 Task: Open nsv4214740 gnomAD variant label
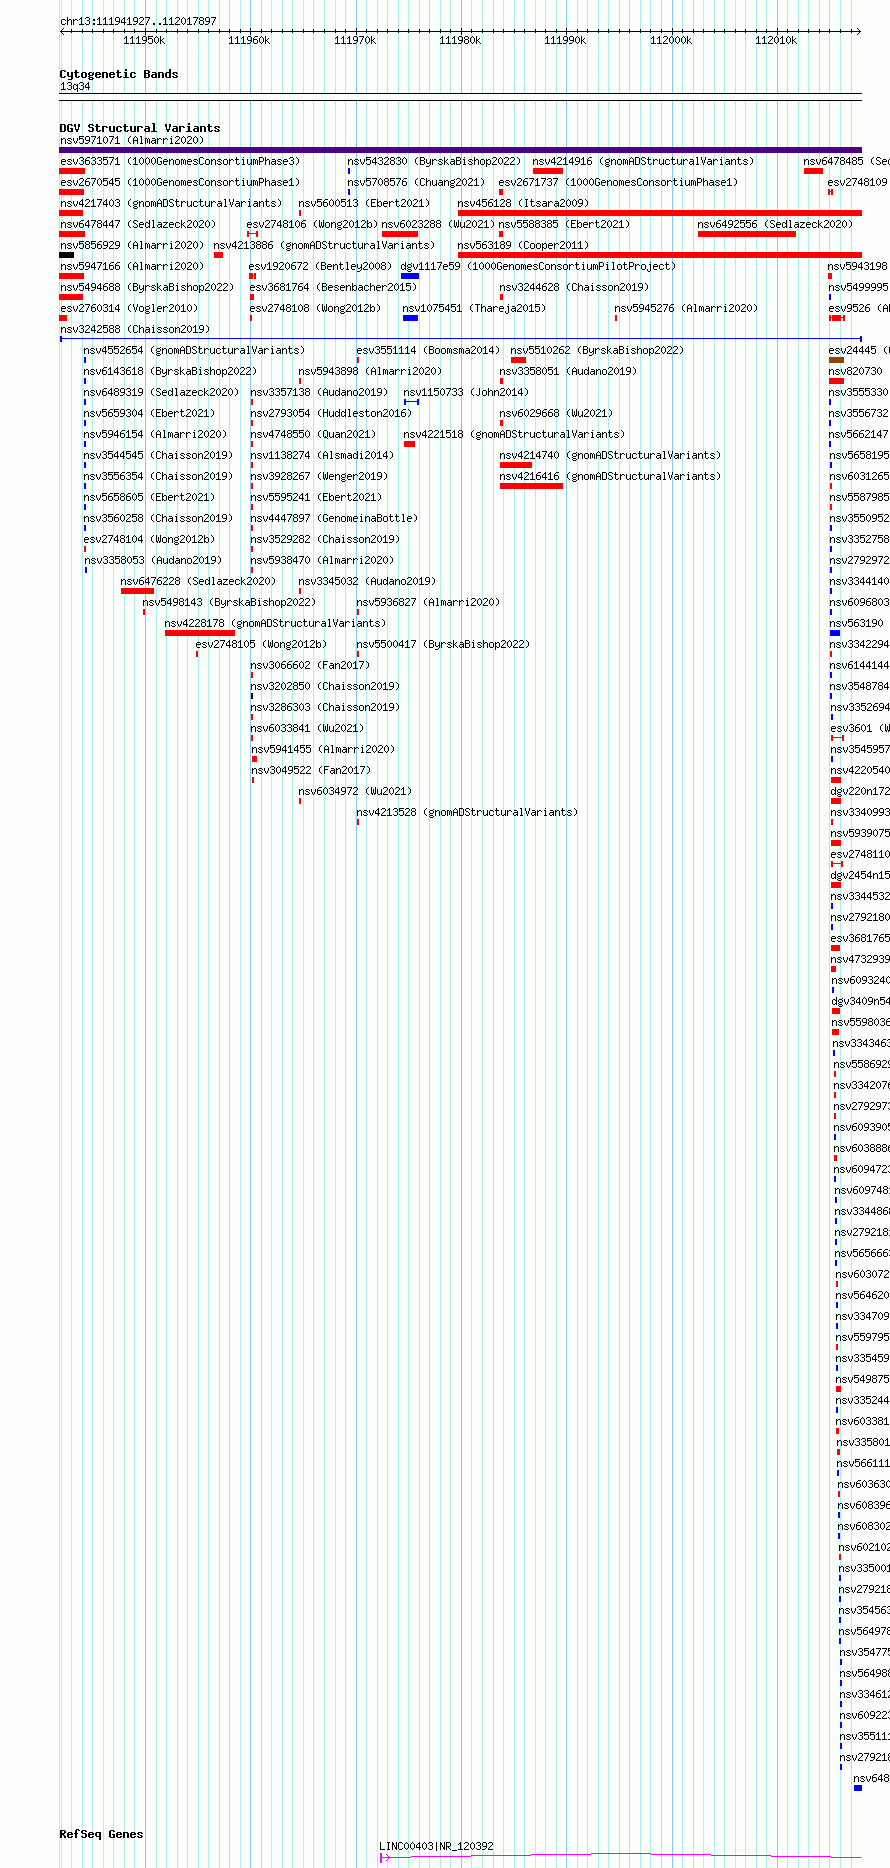611,455
